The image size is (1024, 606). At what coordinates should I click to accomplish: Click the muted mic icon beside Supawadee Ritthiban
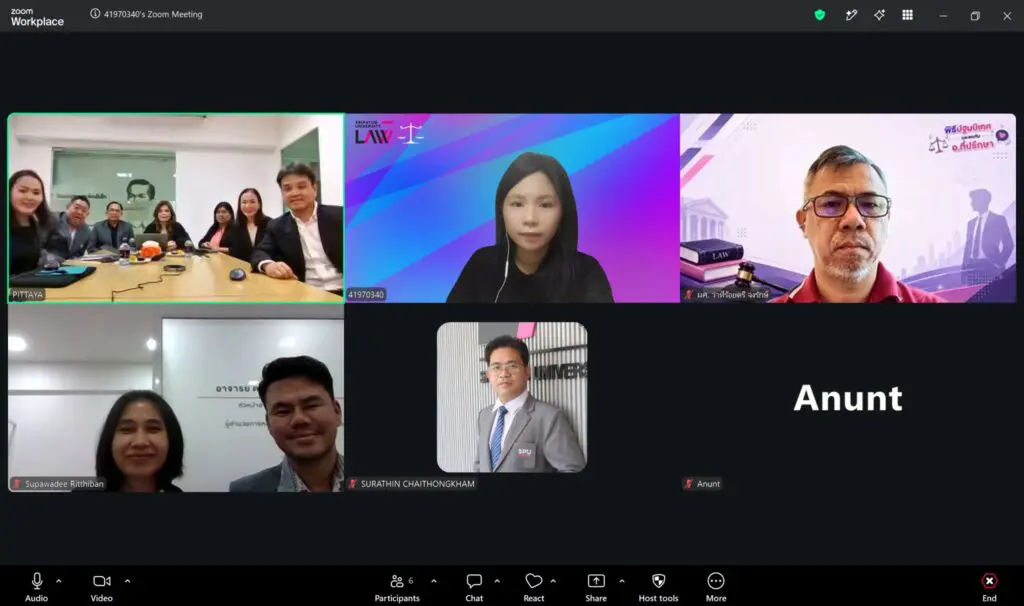(17, 484)
